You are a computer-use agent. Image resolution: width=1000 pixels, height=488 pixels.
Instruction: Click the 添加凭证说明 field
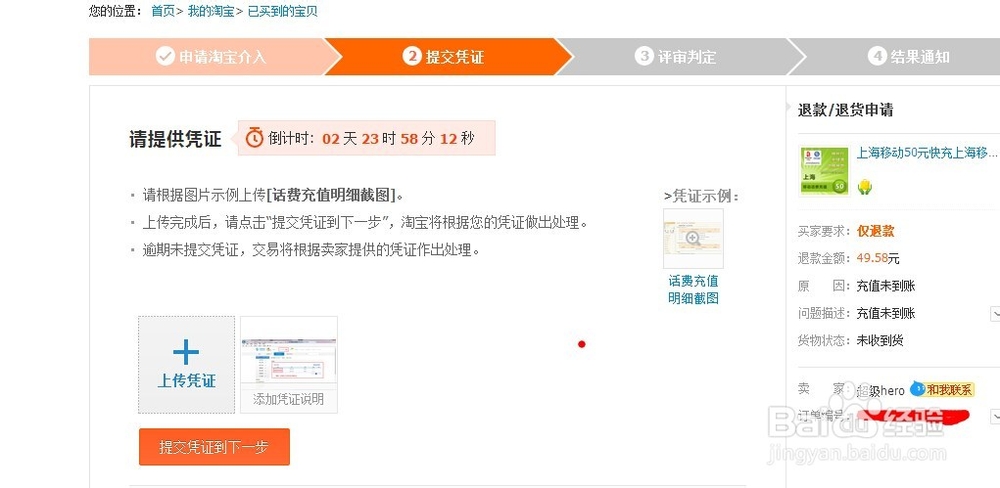(x=289, y=399)
